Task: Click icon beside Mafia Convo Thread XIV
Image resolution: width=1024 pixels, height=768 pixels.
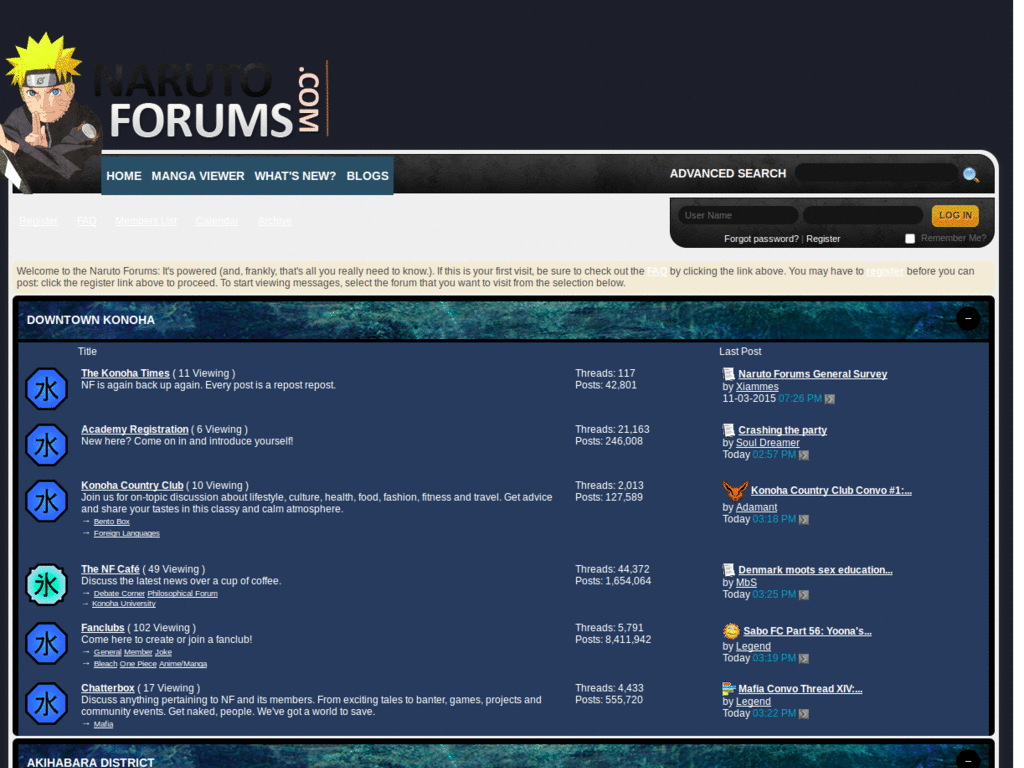Action: [x=729, y=689]
